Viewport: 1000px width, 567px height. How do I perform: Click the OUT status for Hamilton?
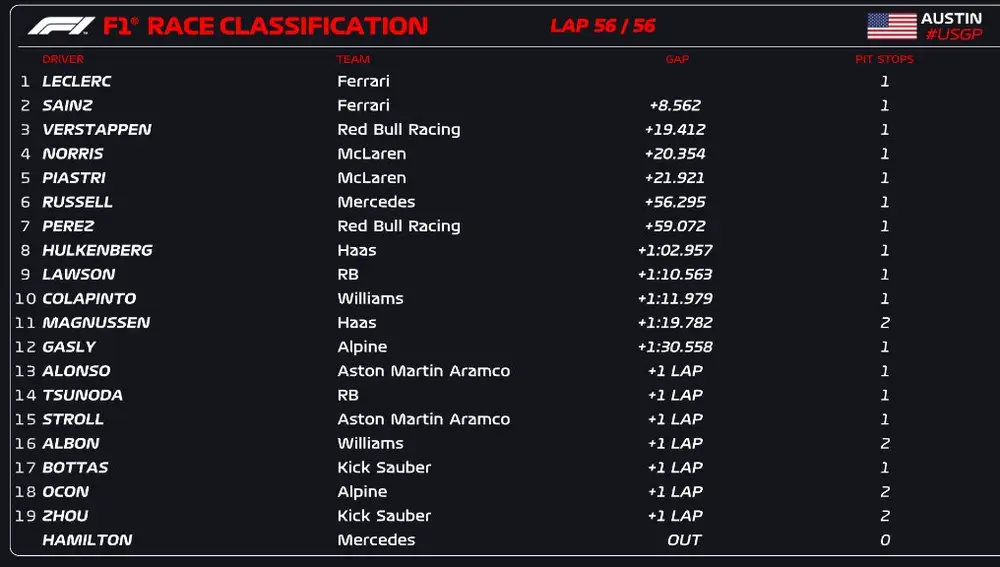tap(684, 540)
